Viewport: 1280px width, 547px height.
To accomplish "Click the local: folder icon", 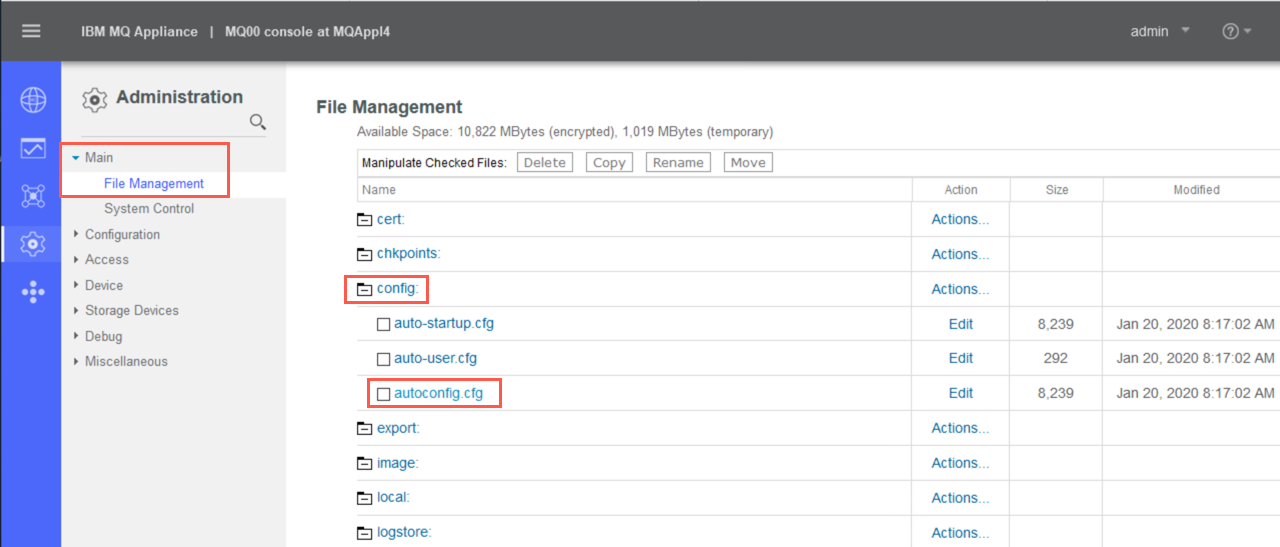I will pyautogui.click(x=364, y=498).
